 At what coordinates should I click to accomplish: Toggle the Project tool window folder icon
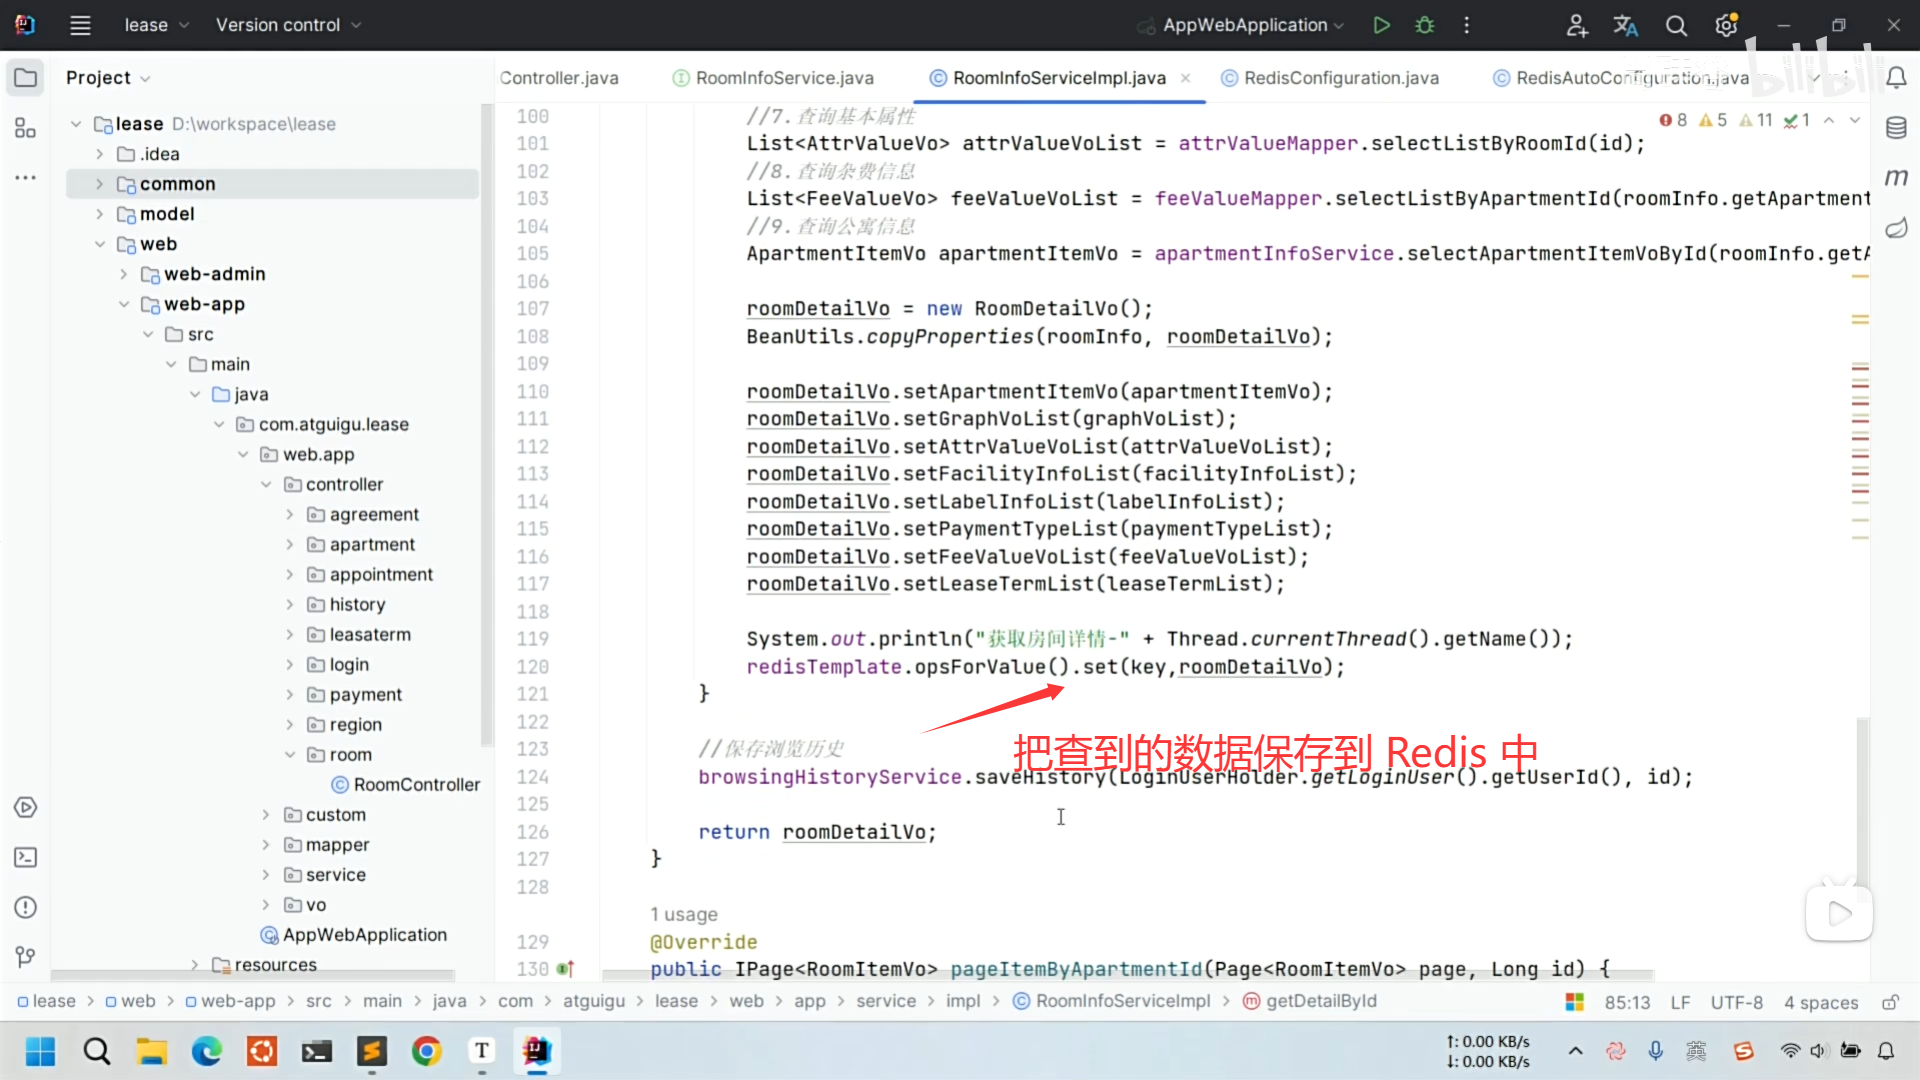(x=26, y=77)
